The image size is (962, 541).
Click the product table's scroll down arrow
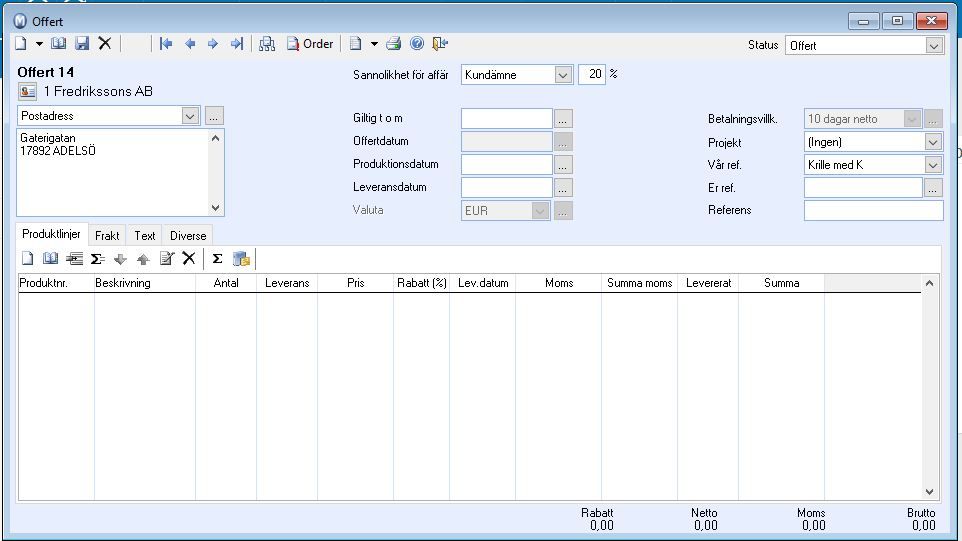click(930, 491)
